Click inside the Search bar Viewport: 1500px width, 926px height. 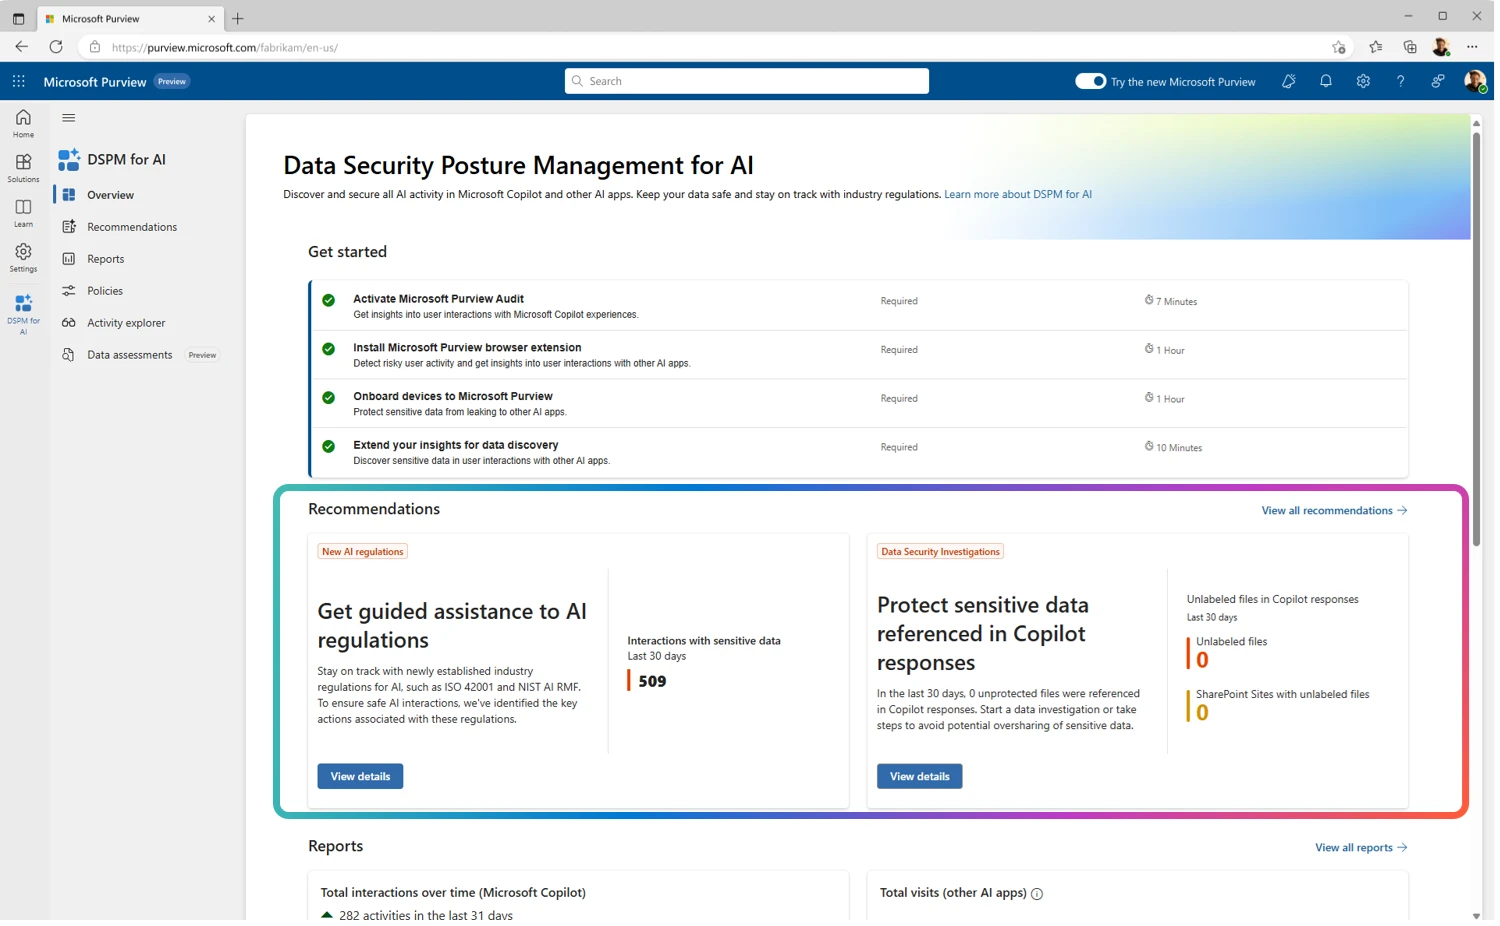point(745,80)
